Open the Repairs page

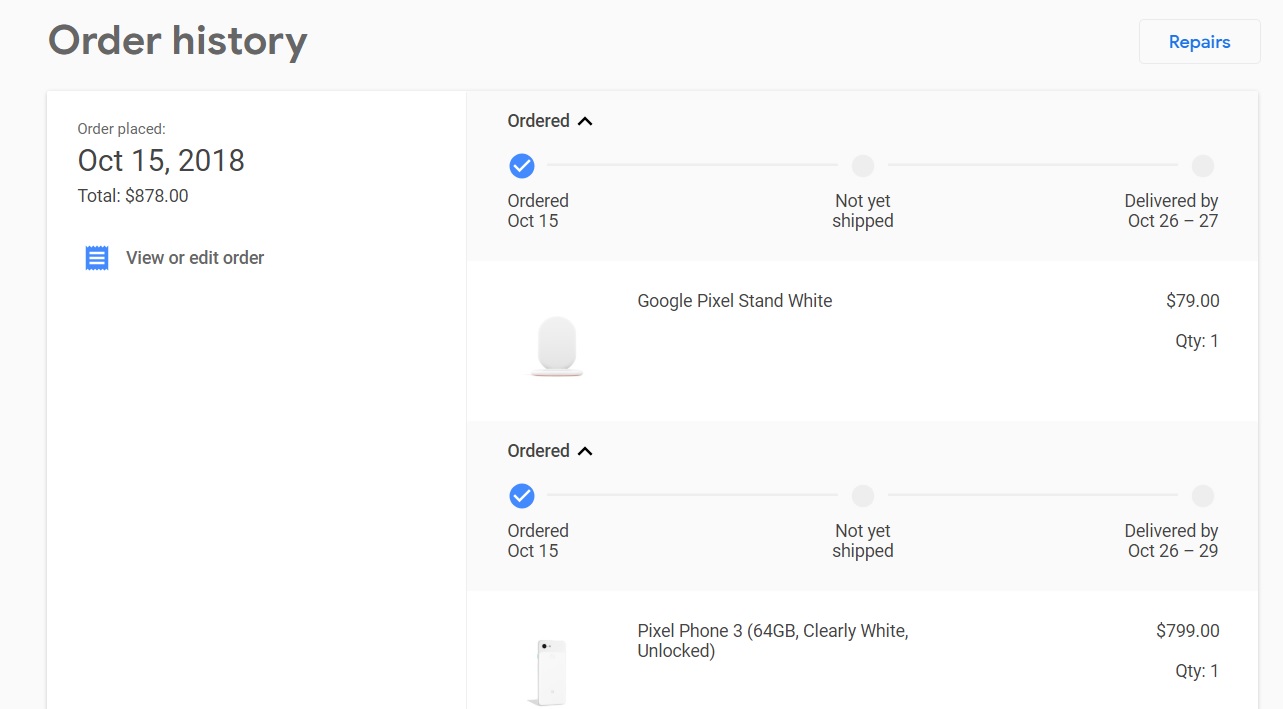pos(1199,42)
